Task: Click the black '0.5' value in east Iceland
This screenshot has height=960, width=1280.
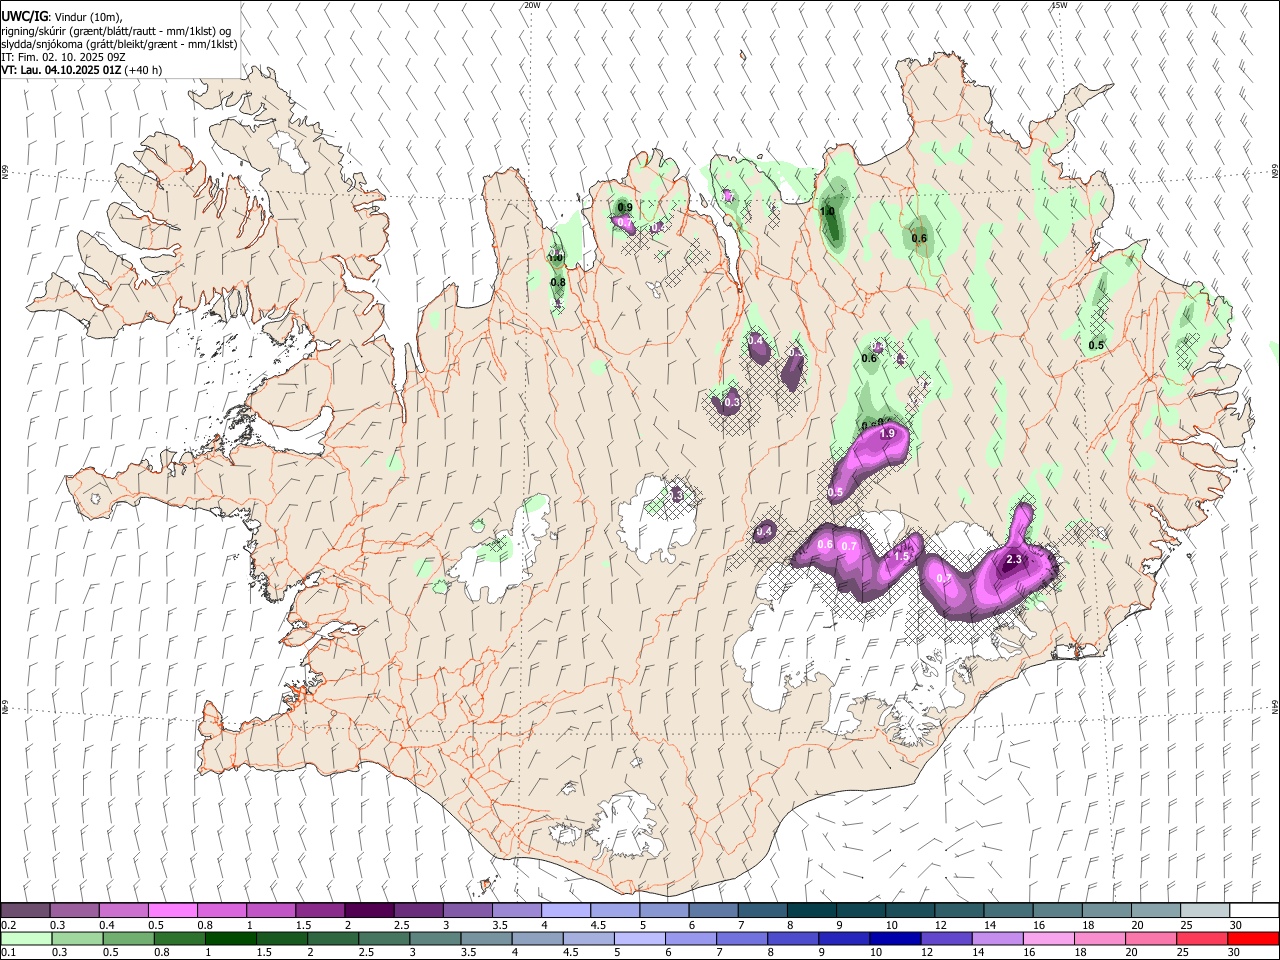Action: (x=1096, y=346)
